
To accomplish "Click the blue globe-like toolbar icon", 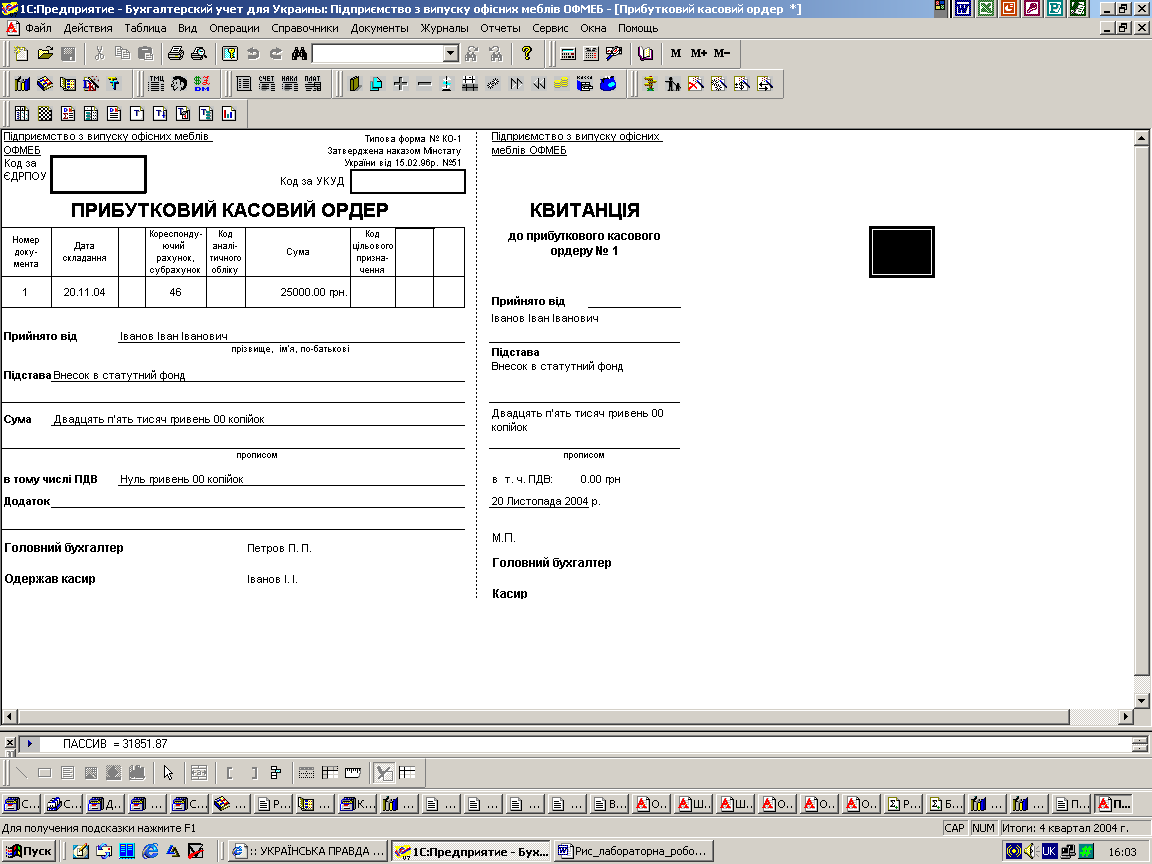I will (x=608, y=84).
